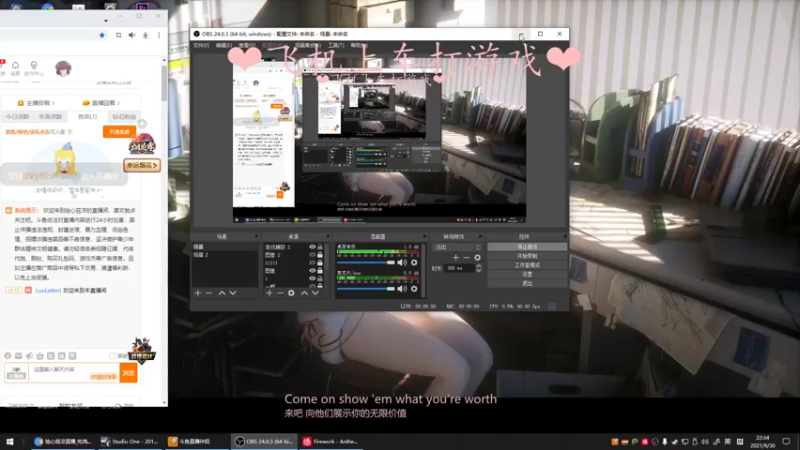This screenshot has width=800, height=450.
Task: Tick the checkbox beside chat toolbar icons
Action: point(112,356)
